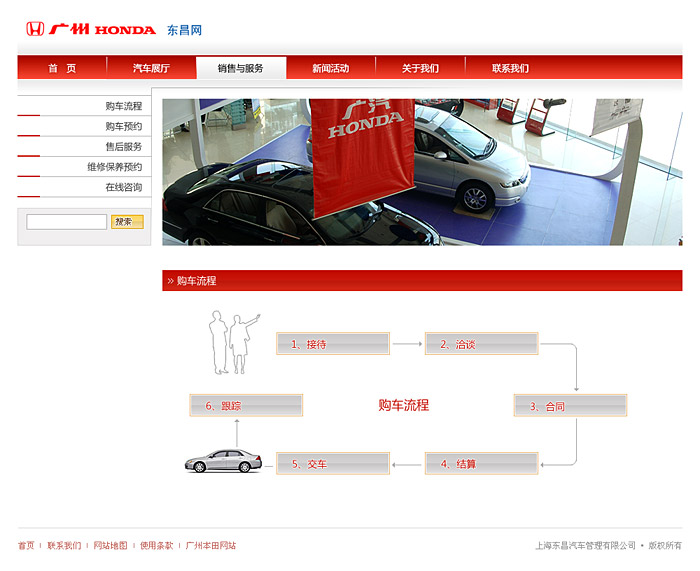Click the red 购车流程 section header
The width and height of the screenshot is (700, 571).
coord(422,280)
